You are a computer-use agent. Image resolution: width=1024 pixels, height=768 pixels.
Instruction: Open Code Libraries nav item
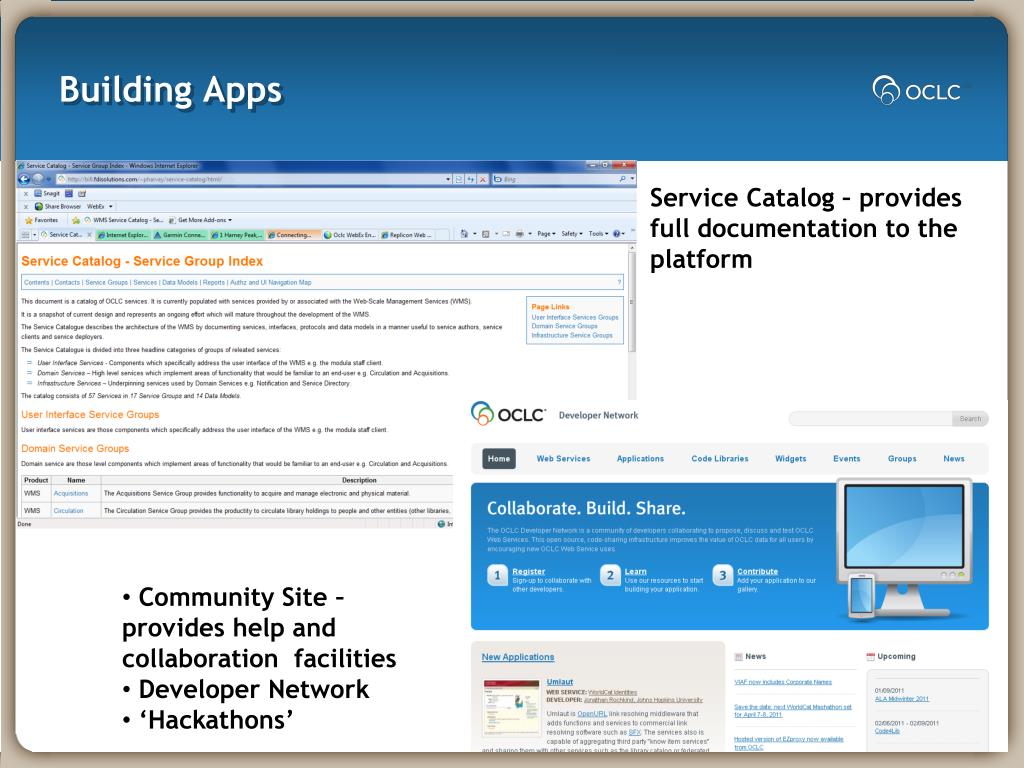[720, 458]
